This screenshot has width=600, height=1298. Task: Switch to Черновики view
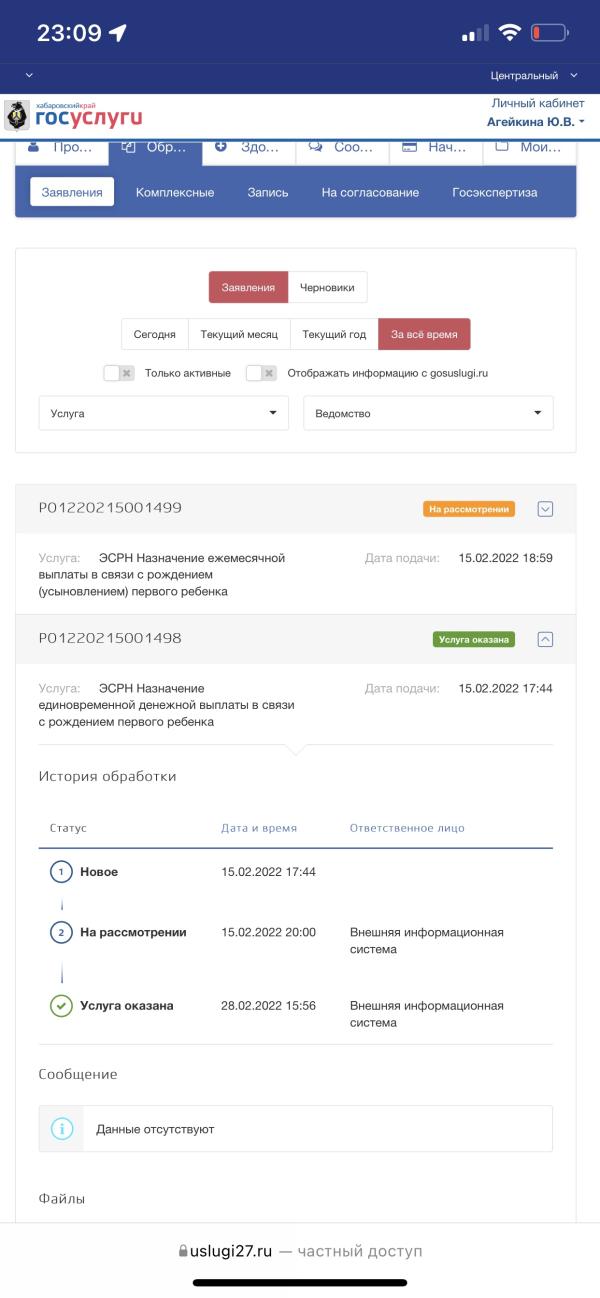click(x=327, y=287)
